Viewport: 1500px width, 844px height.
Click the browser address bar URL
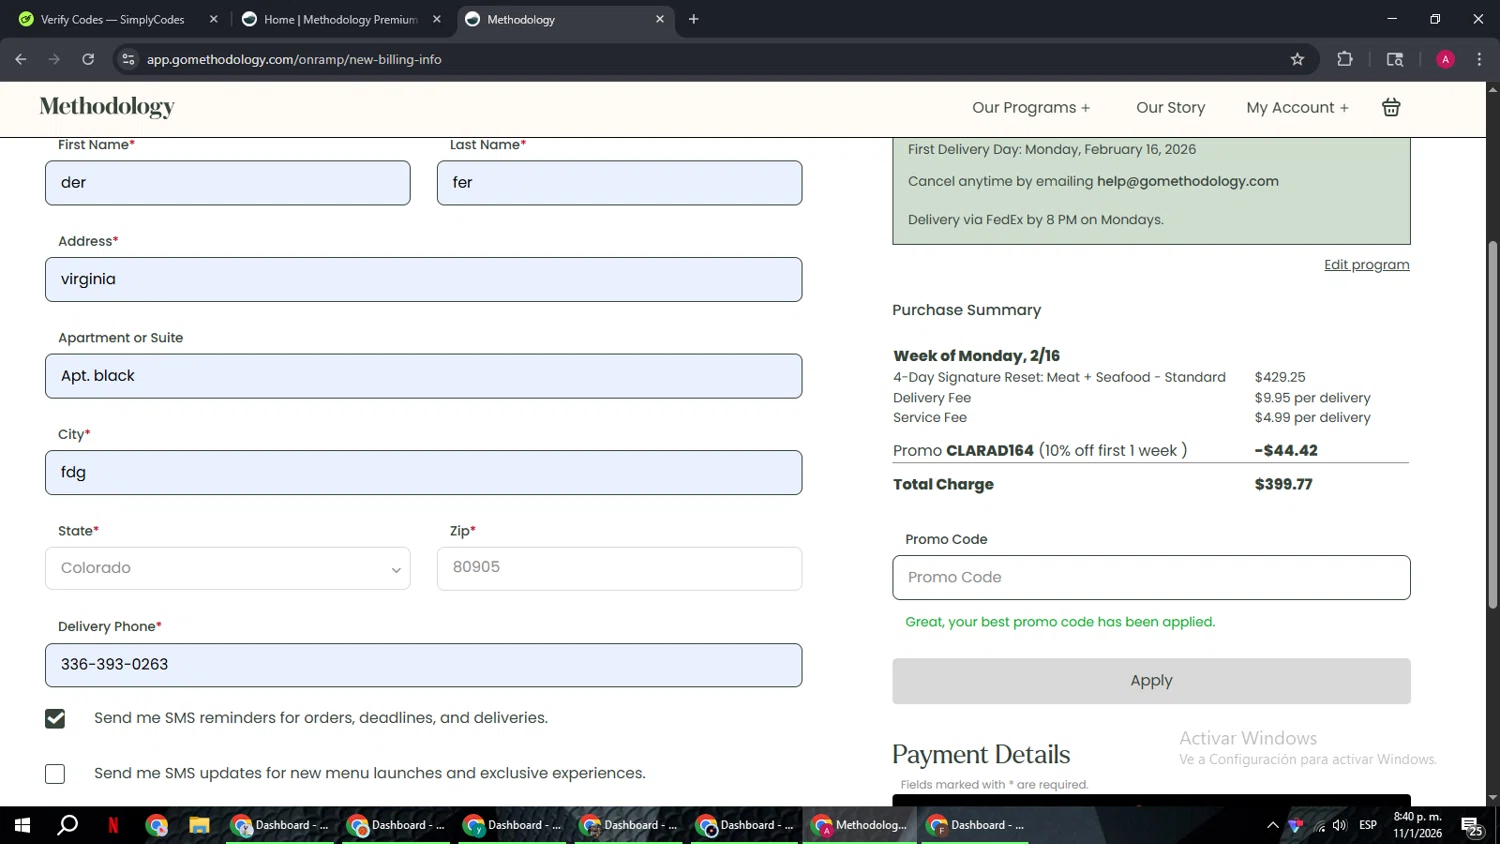[294, 59]
